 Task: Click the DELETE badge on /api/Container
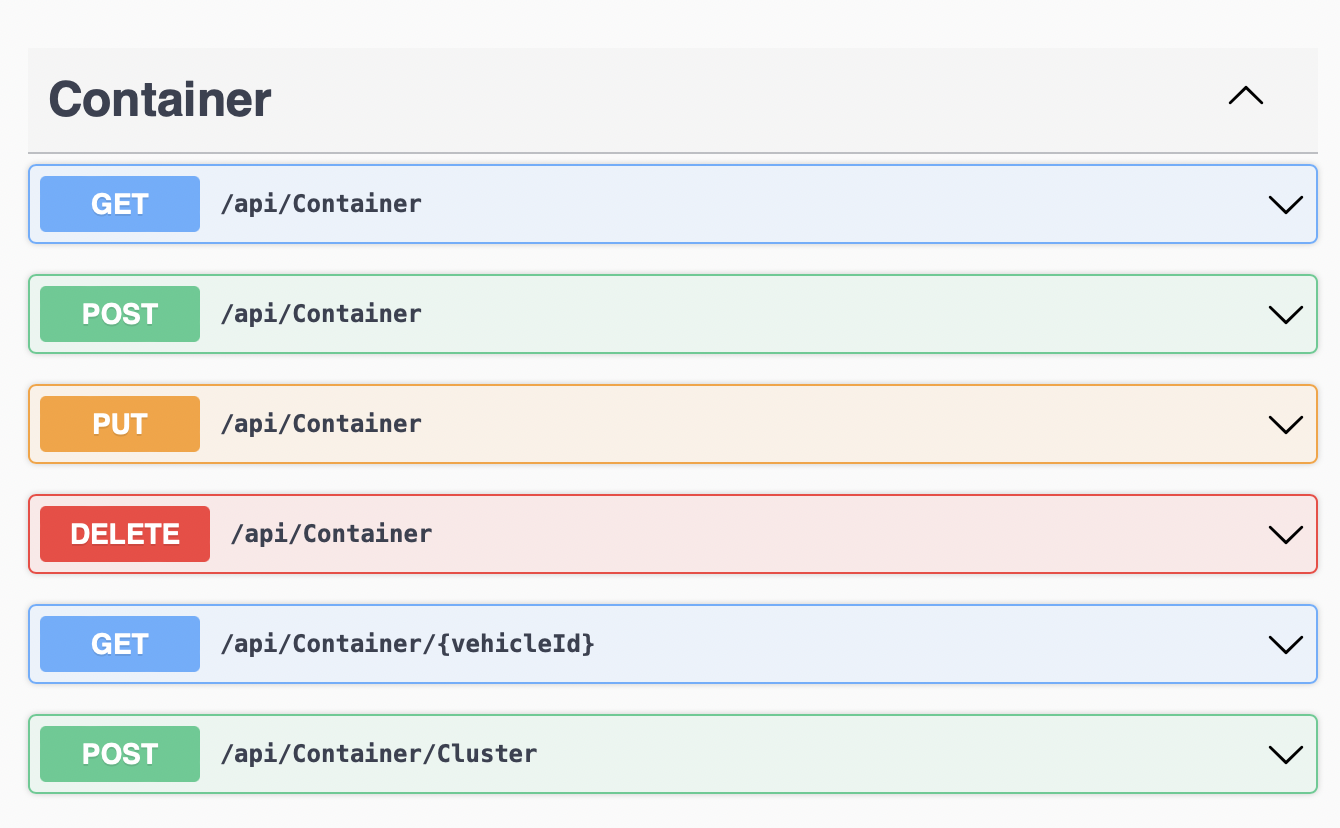click(x=124, y=533)
